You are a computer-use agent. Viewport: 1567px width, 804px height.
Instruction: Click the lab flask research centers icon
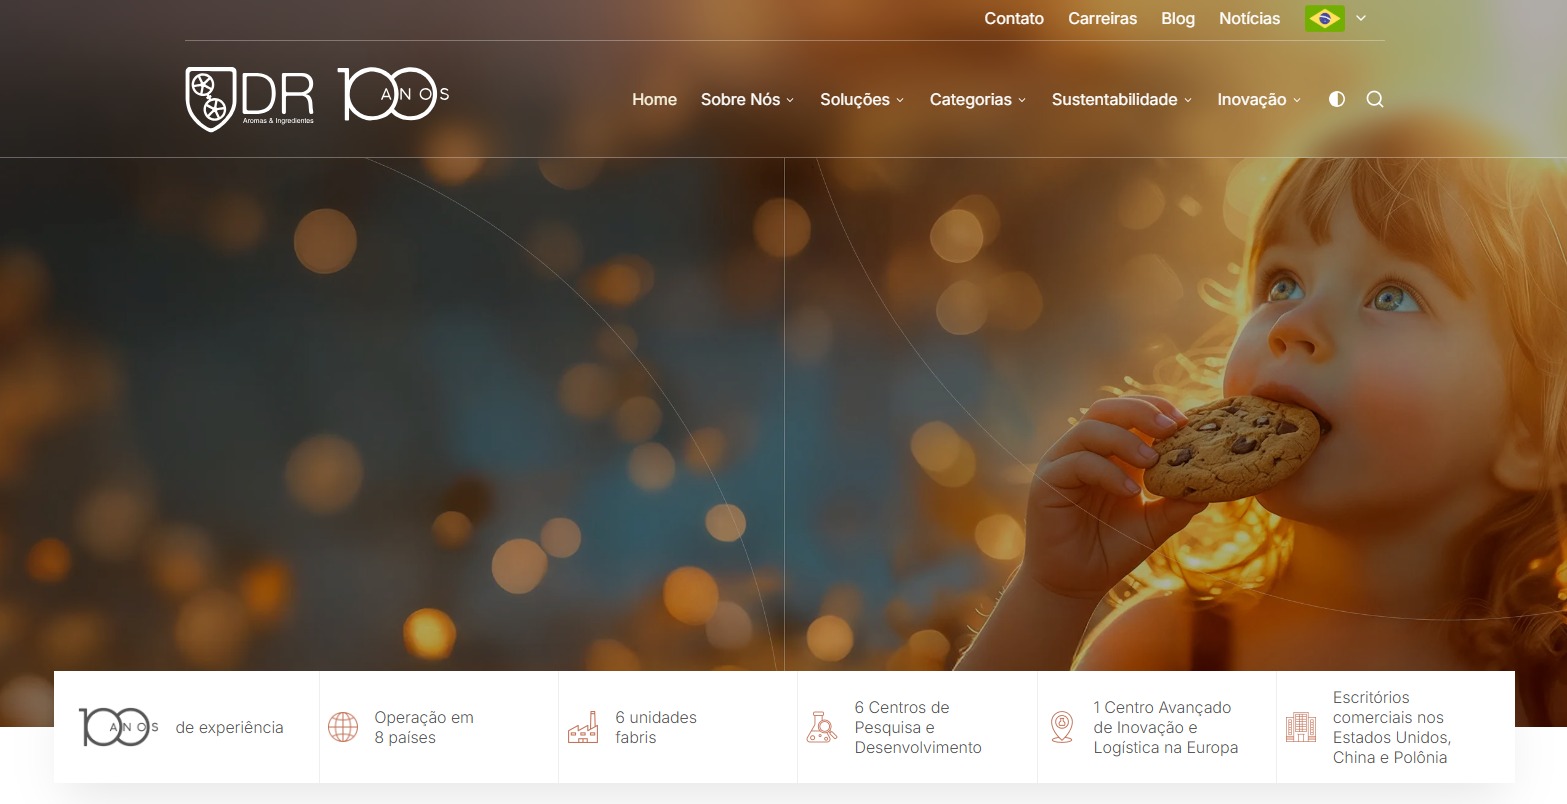point(822,727)
